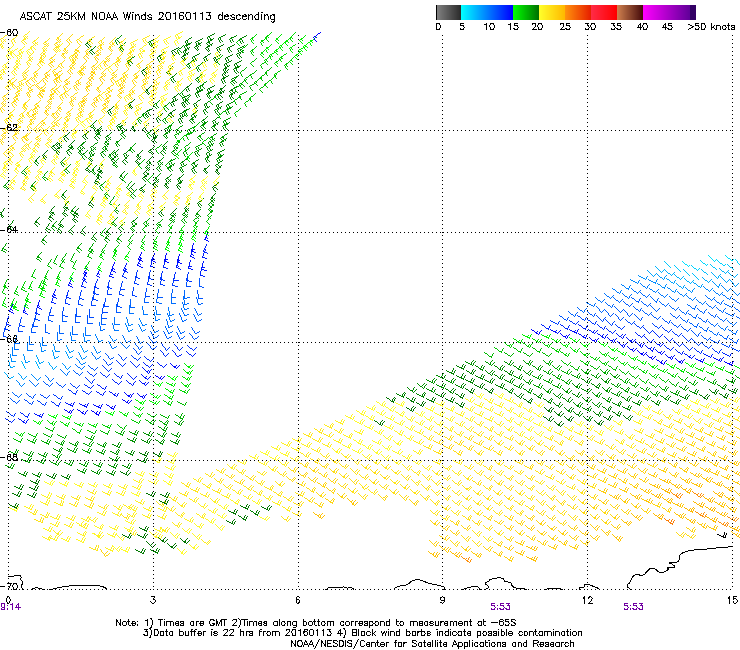Click the '>50 knots' legend label
The height and width of the screenshot is (650, 740).
point(711,27)
